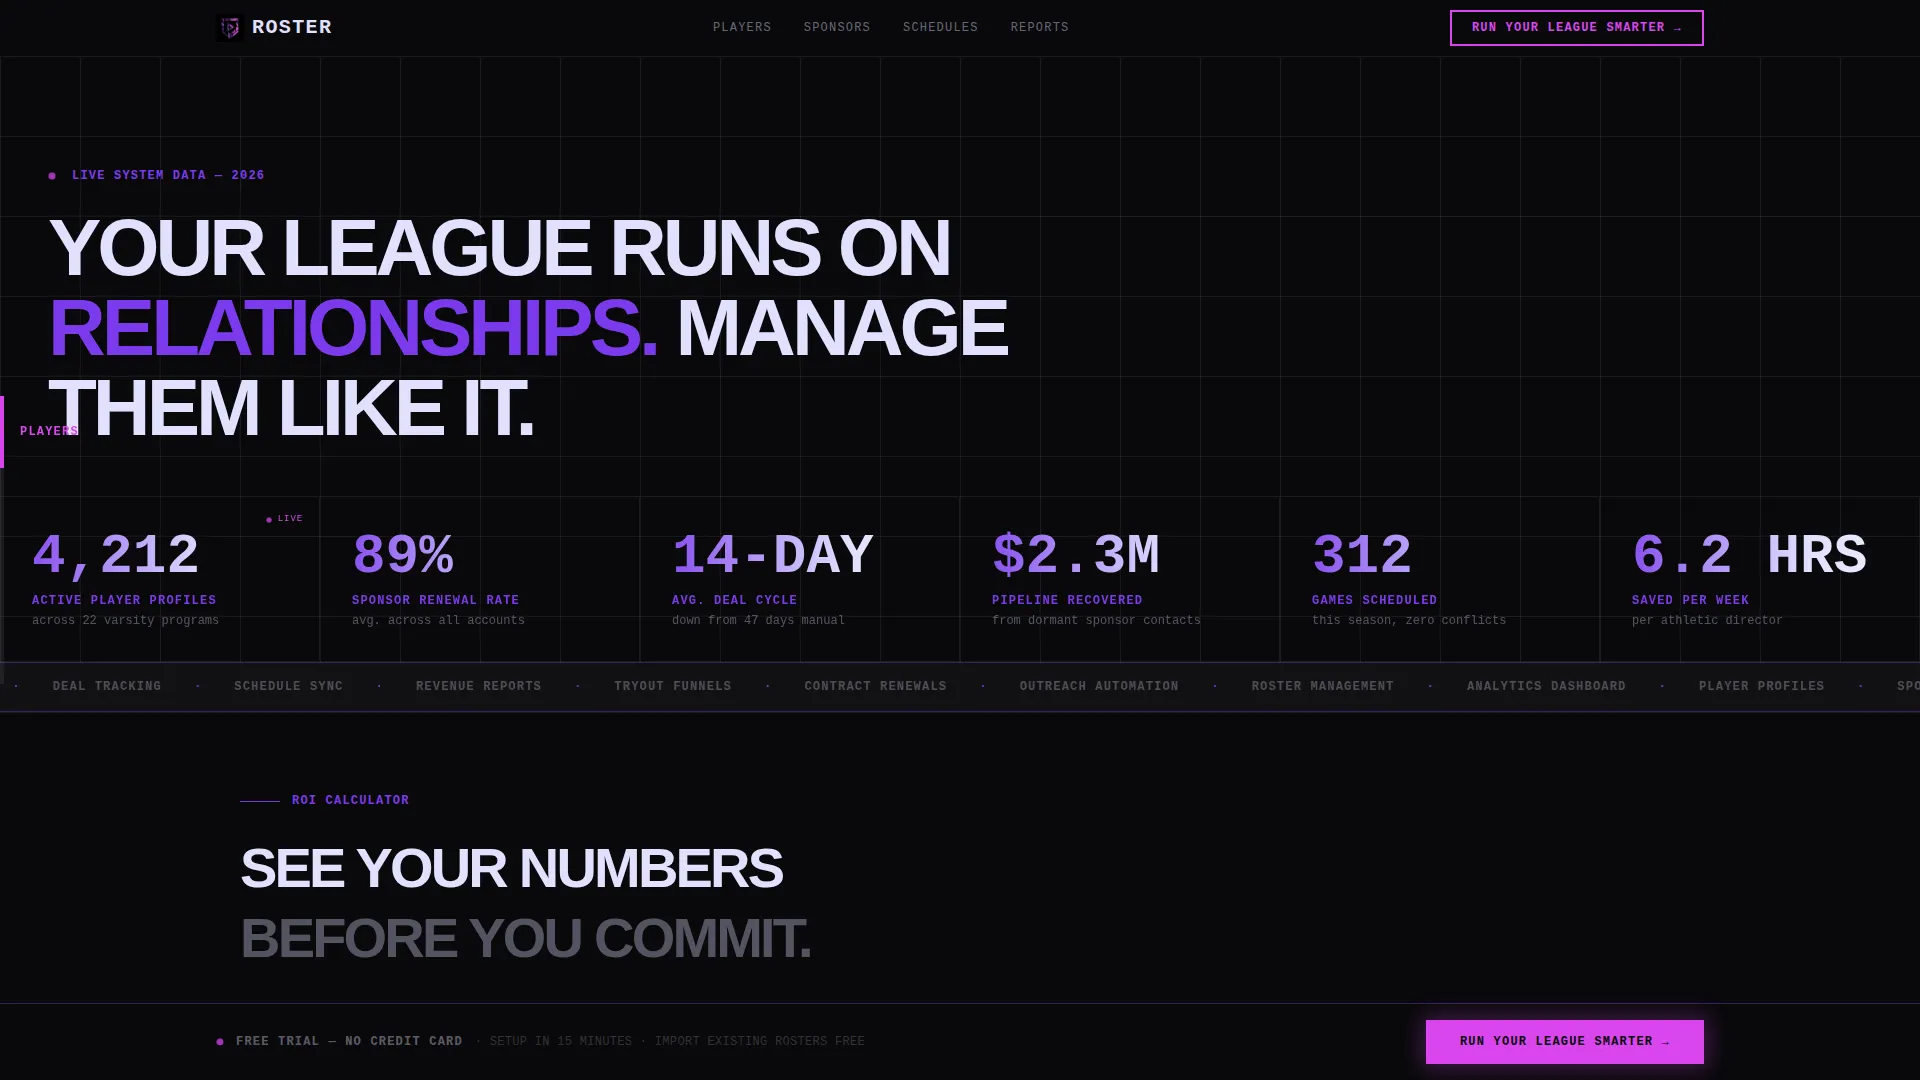Click the Live System Data — 2026 label
The image size is (1920, 1080).
(168, 176)
